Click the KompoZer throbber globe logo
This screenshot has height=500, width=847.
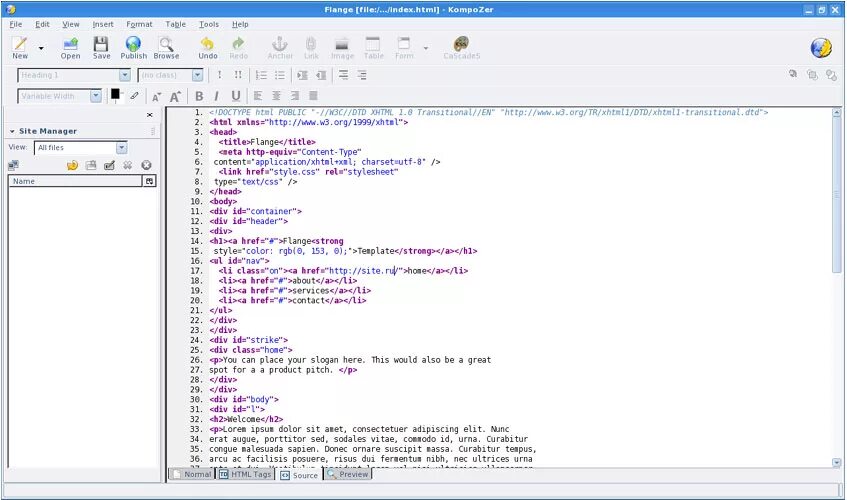(821, 48)
